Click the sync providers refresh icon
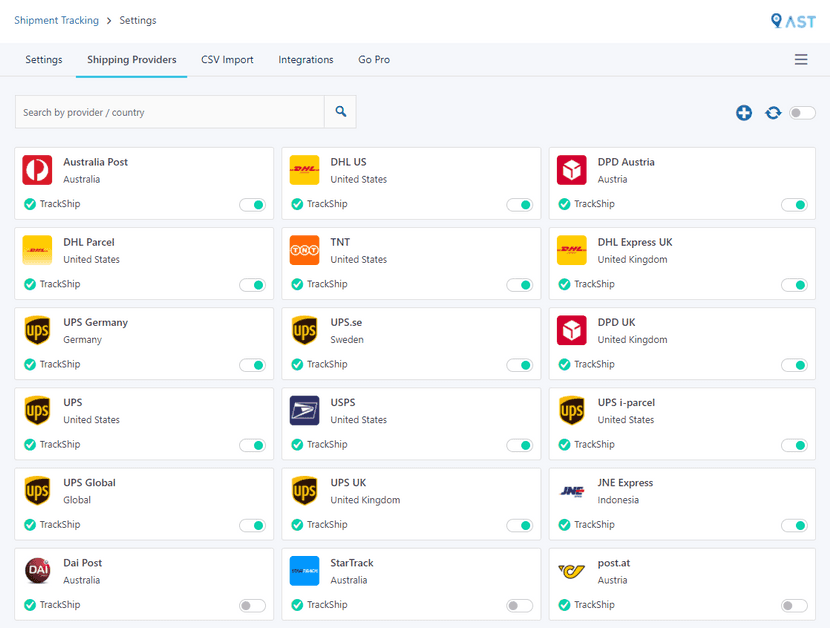This screenshot has height=628, width=830. point(773,113)
